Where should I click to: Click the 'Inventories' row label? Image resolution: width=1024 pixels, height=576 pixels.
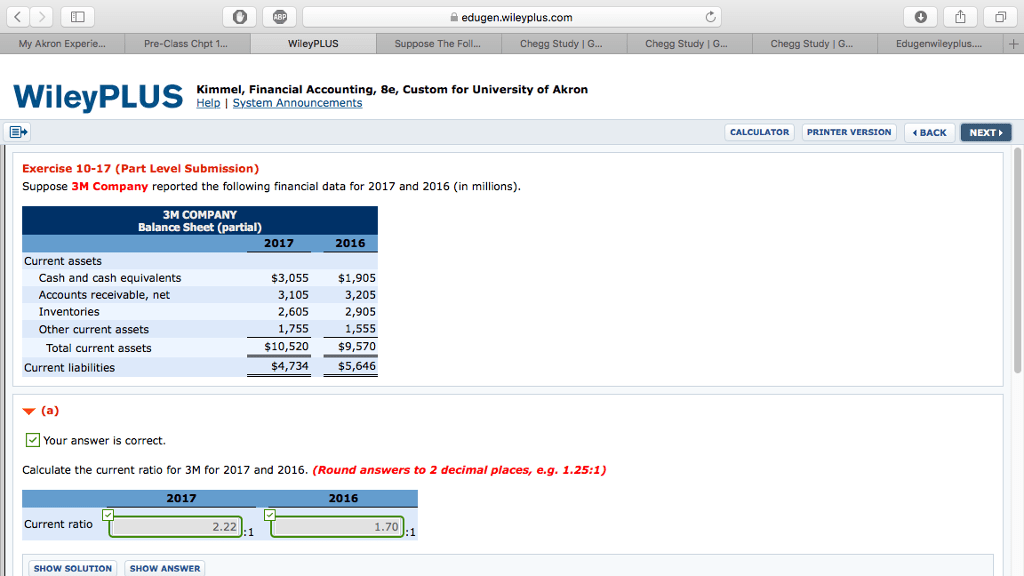(69, 312)
